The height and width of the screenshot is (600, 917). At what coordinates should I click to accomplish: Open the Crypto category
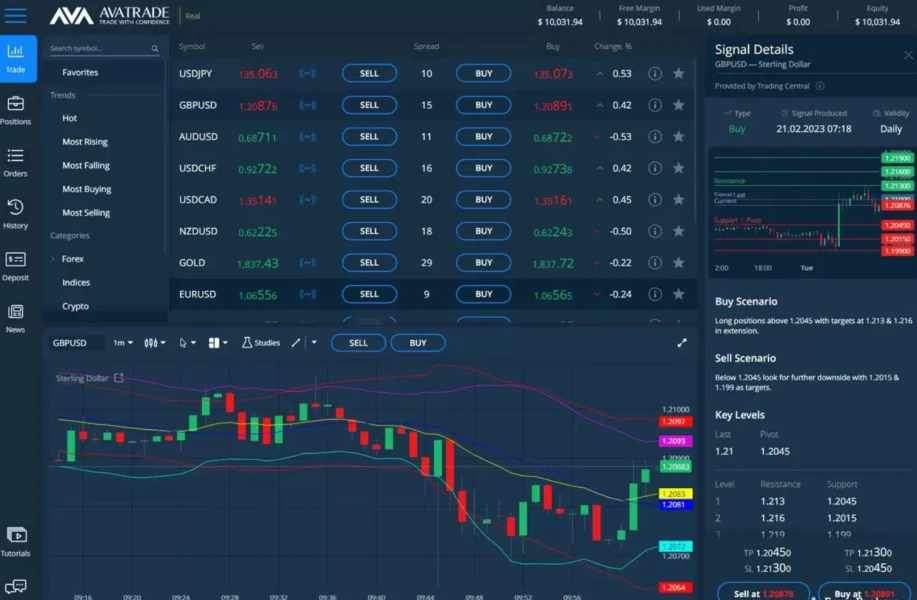pyautogui.click(x=75, y=306)
